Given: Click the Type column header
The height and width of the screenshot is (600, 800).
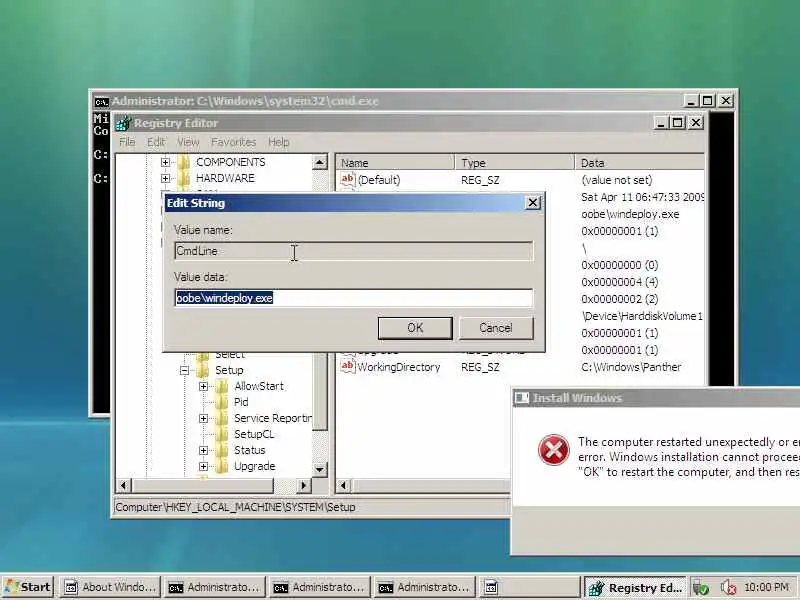Looking at the screenshot, I should [514, 163].
